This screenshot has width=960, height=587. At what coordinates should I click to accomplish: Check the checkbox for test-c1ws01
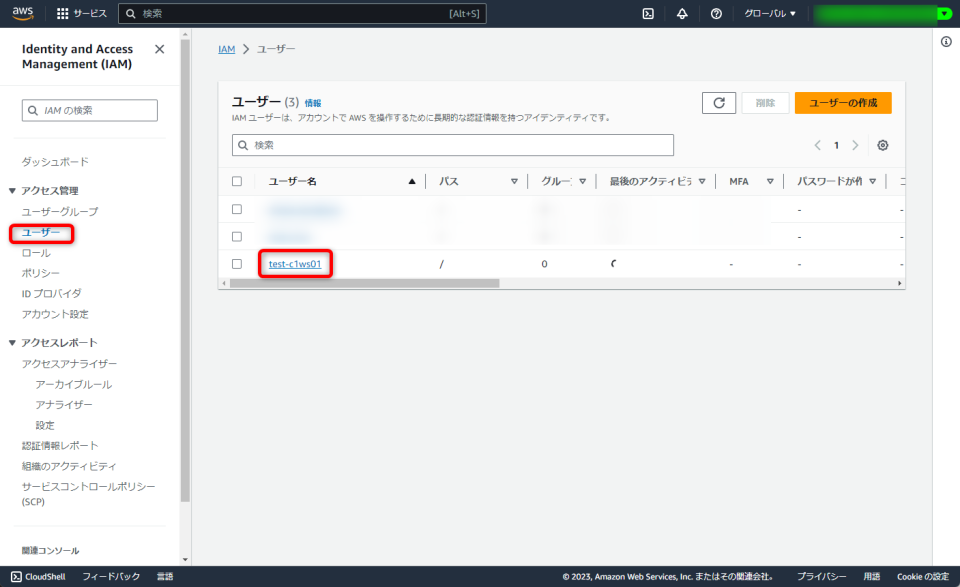(x=237, y=264)
